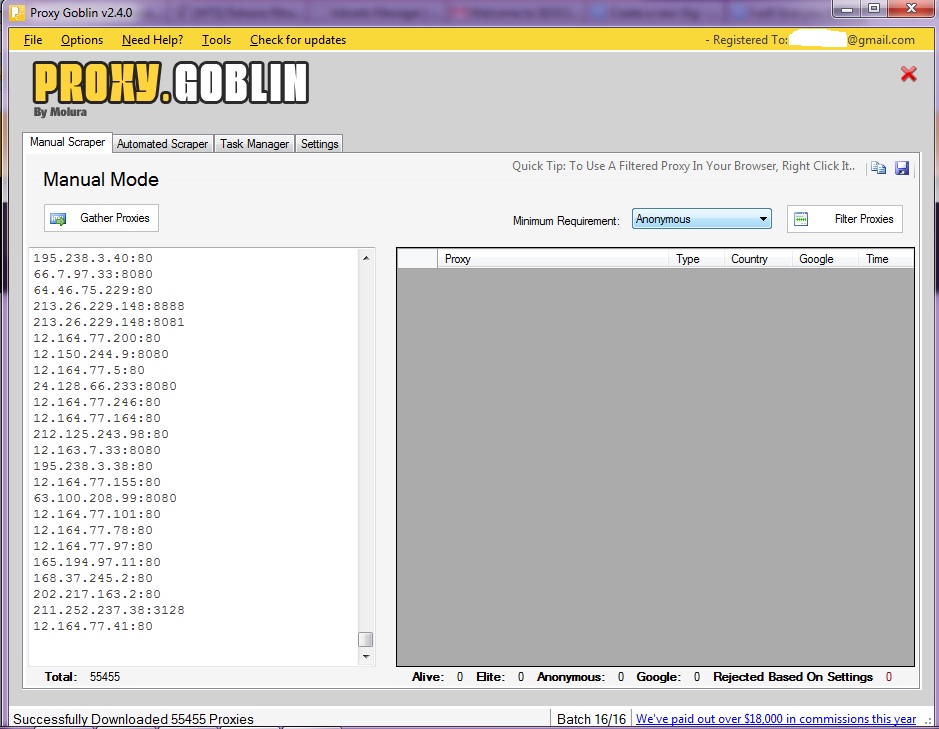Switch to the Settings tab
The width and height of the screenshot is (939, 729).
(319, 144)
